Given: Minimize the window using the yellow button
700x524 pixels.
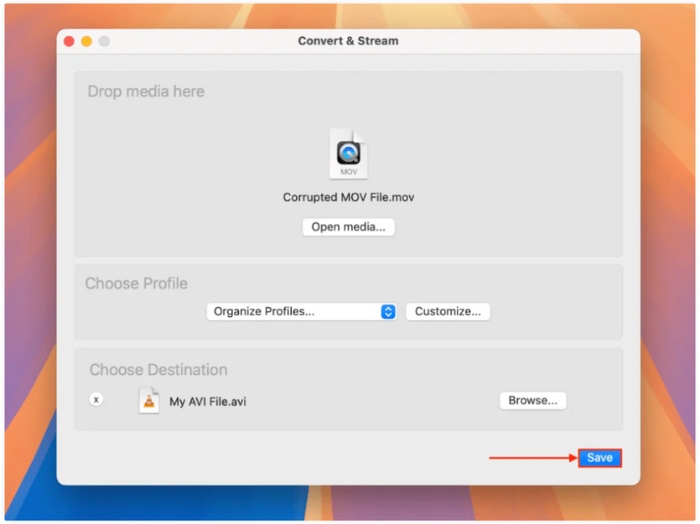Looking at the screenshot, I should pos(86,41).
